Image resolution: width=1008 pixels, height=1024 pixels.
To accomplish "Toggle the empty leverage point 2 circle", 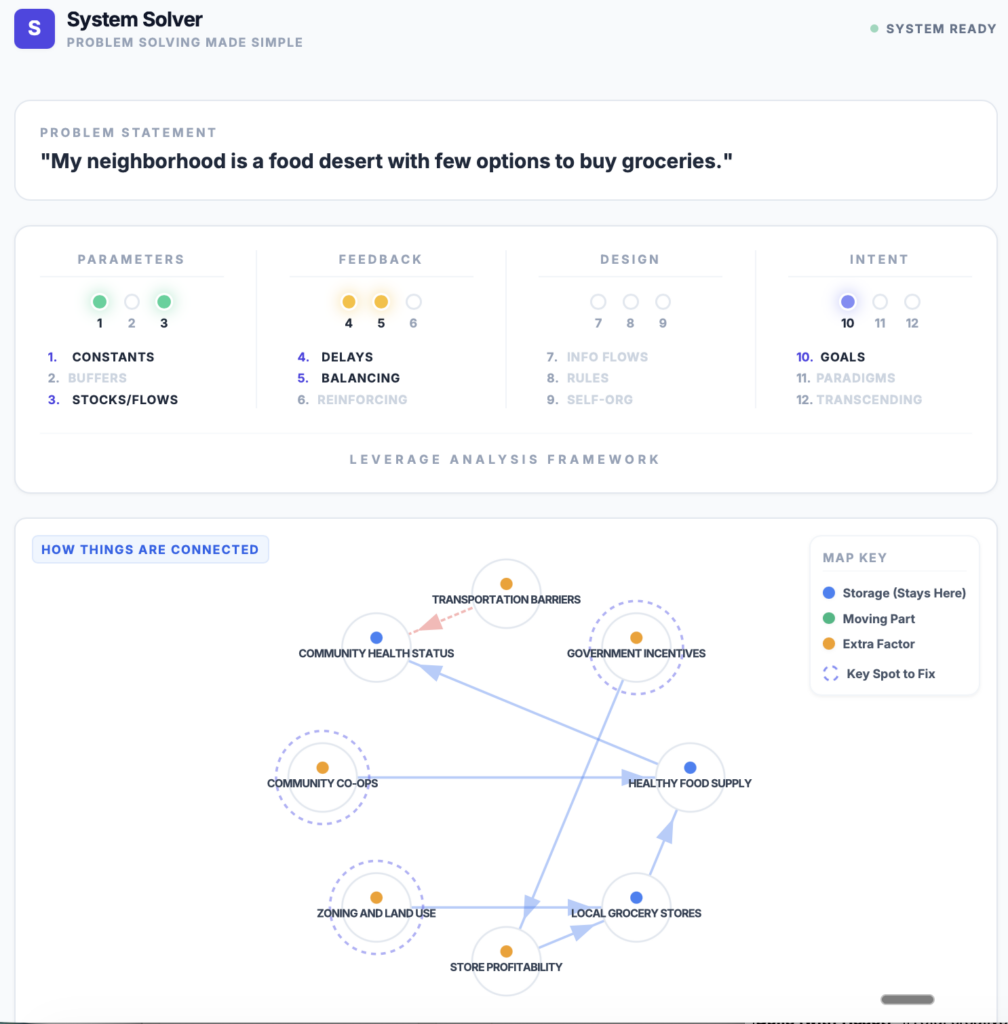I will 132,301.
